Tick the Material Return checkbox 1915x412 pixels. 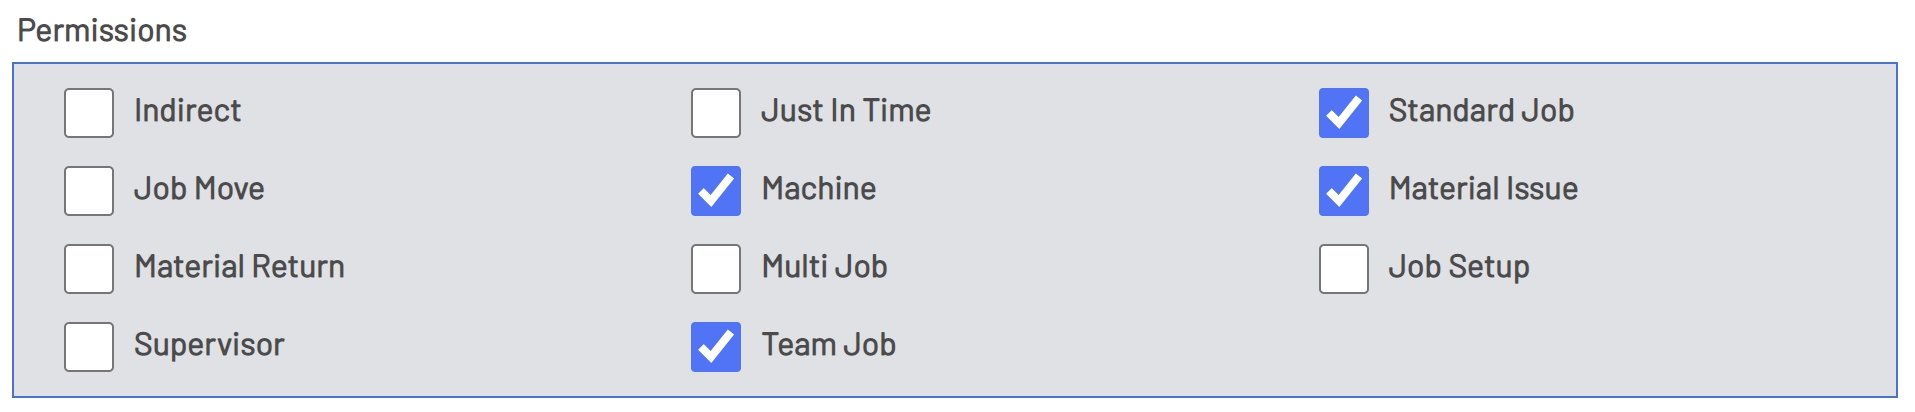[x=89, y=269]
